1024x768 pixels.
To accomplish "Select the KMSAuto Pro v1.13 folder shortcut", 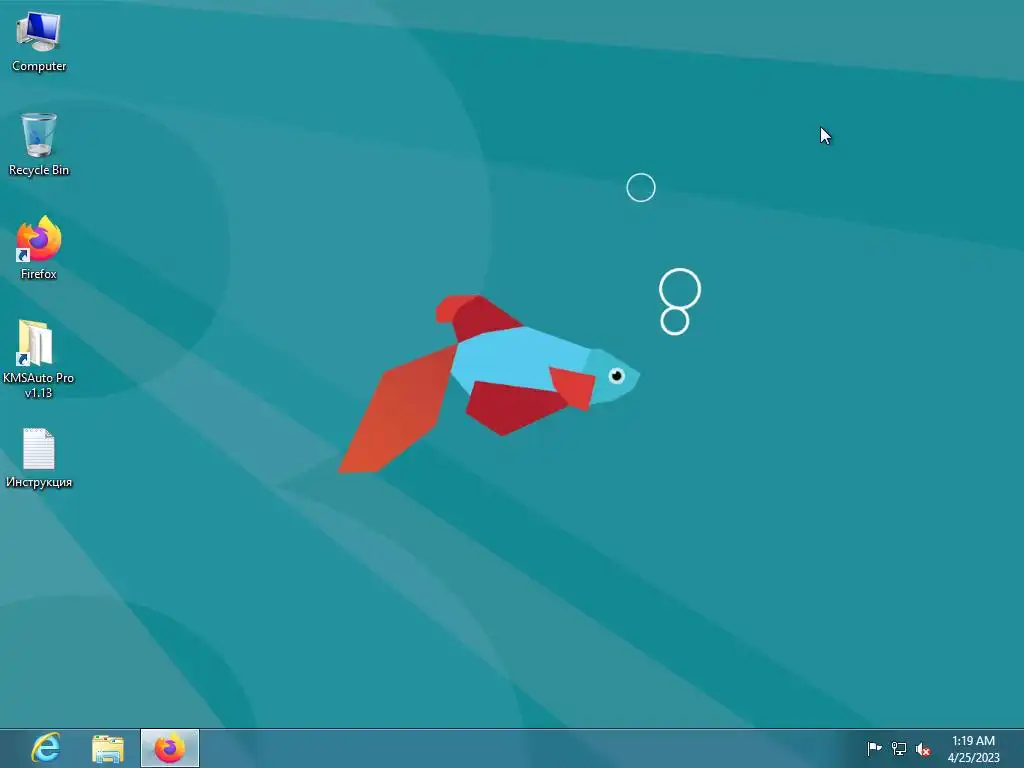I will (38, 359).
